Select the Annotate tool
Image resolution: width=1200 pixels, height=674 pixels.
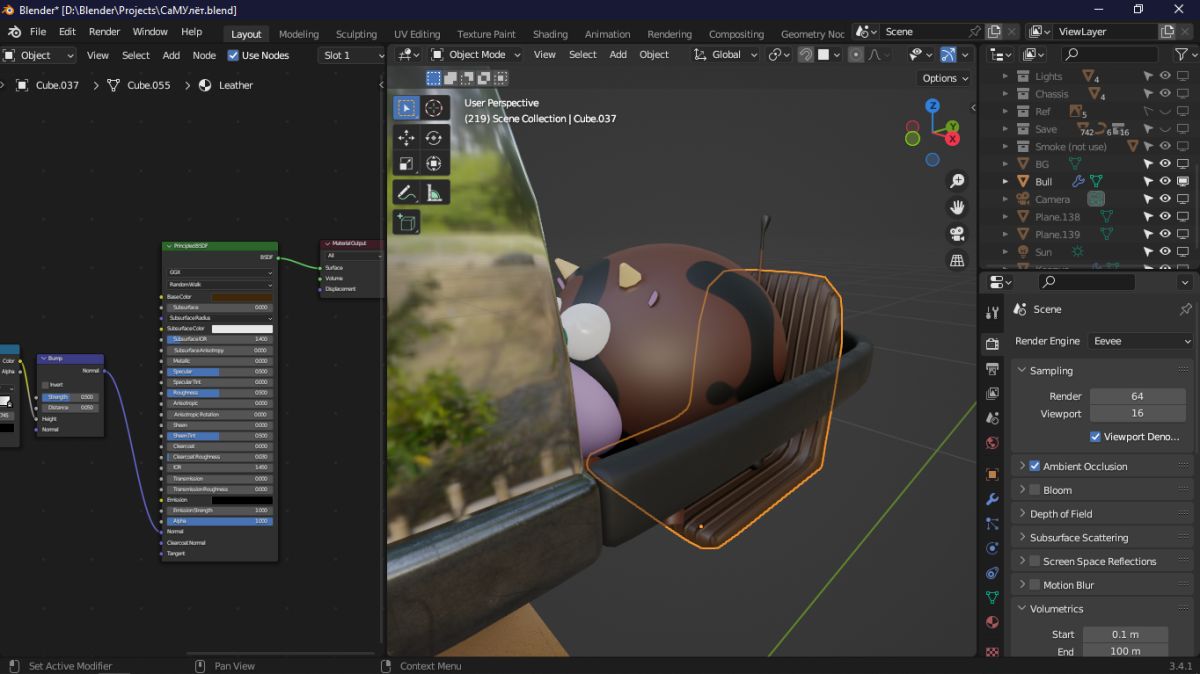pyautogui.click(x=407, y=193)
